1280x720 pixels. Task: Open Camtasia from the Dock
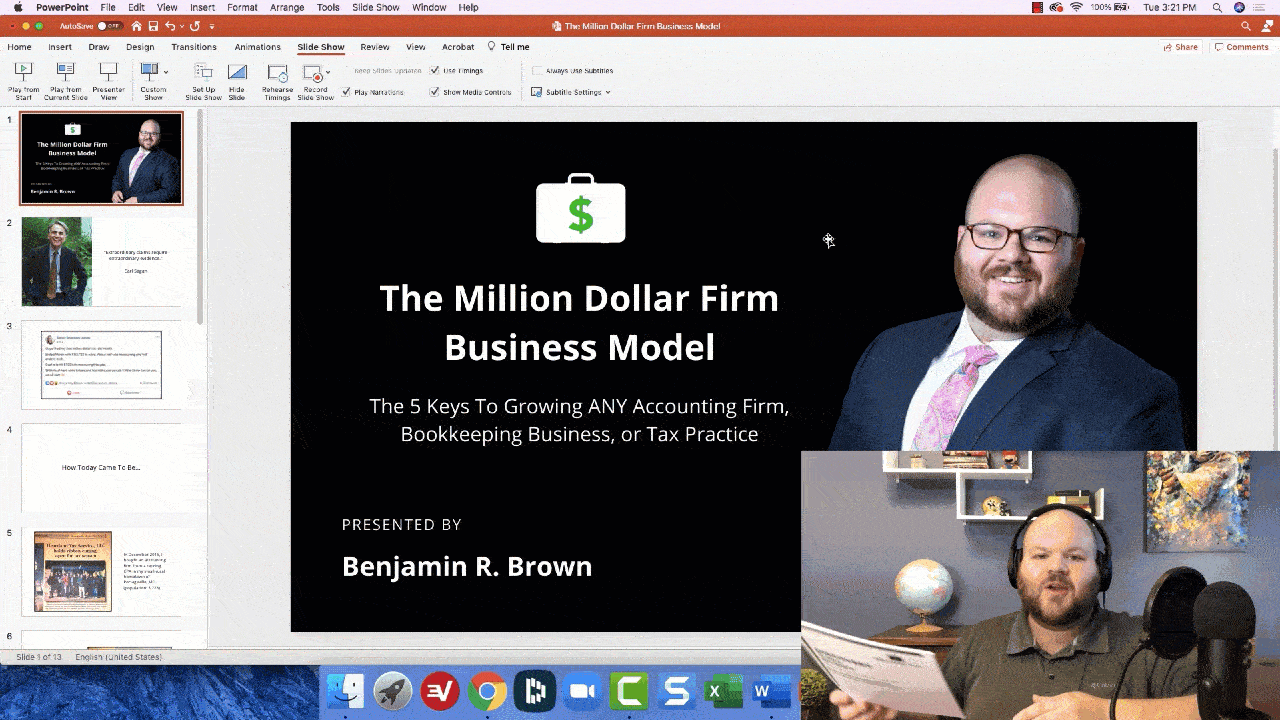(630, 692)
